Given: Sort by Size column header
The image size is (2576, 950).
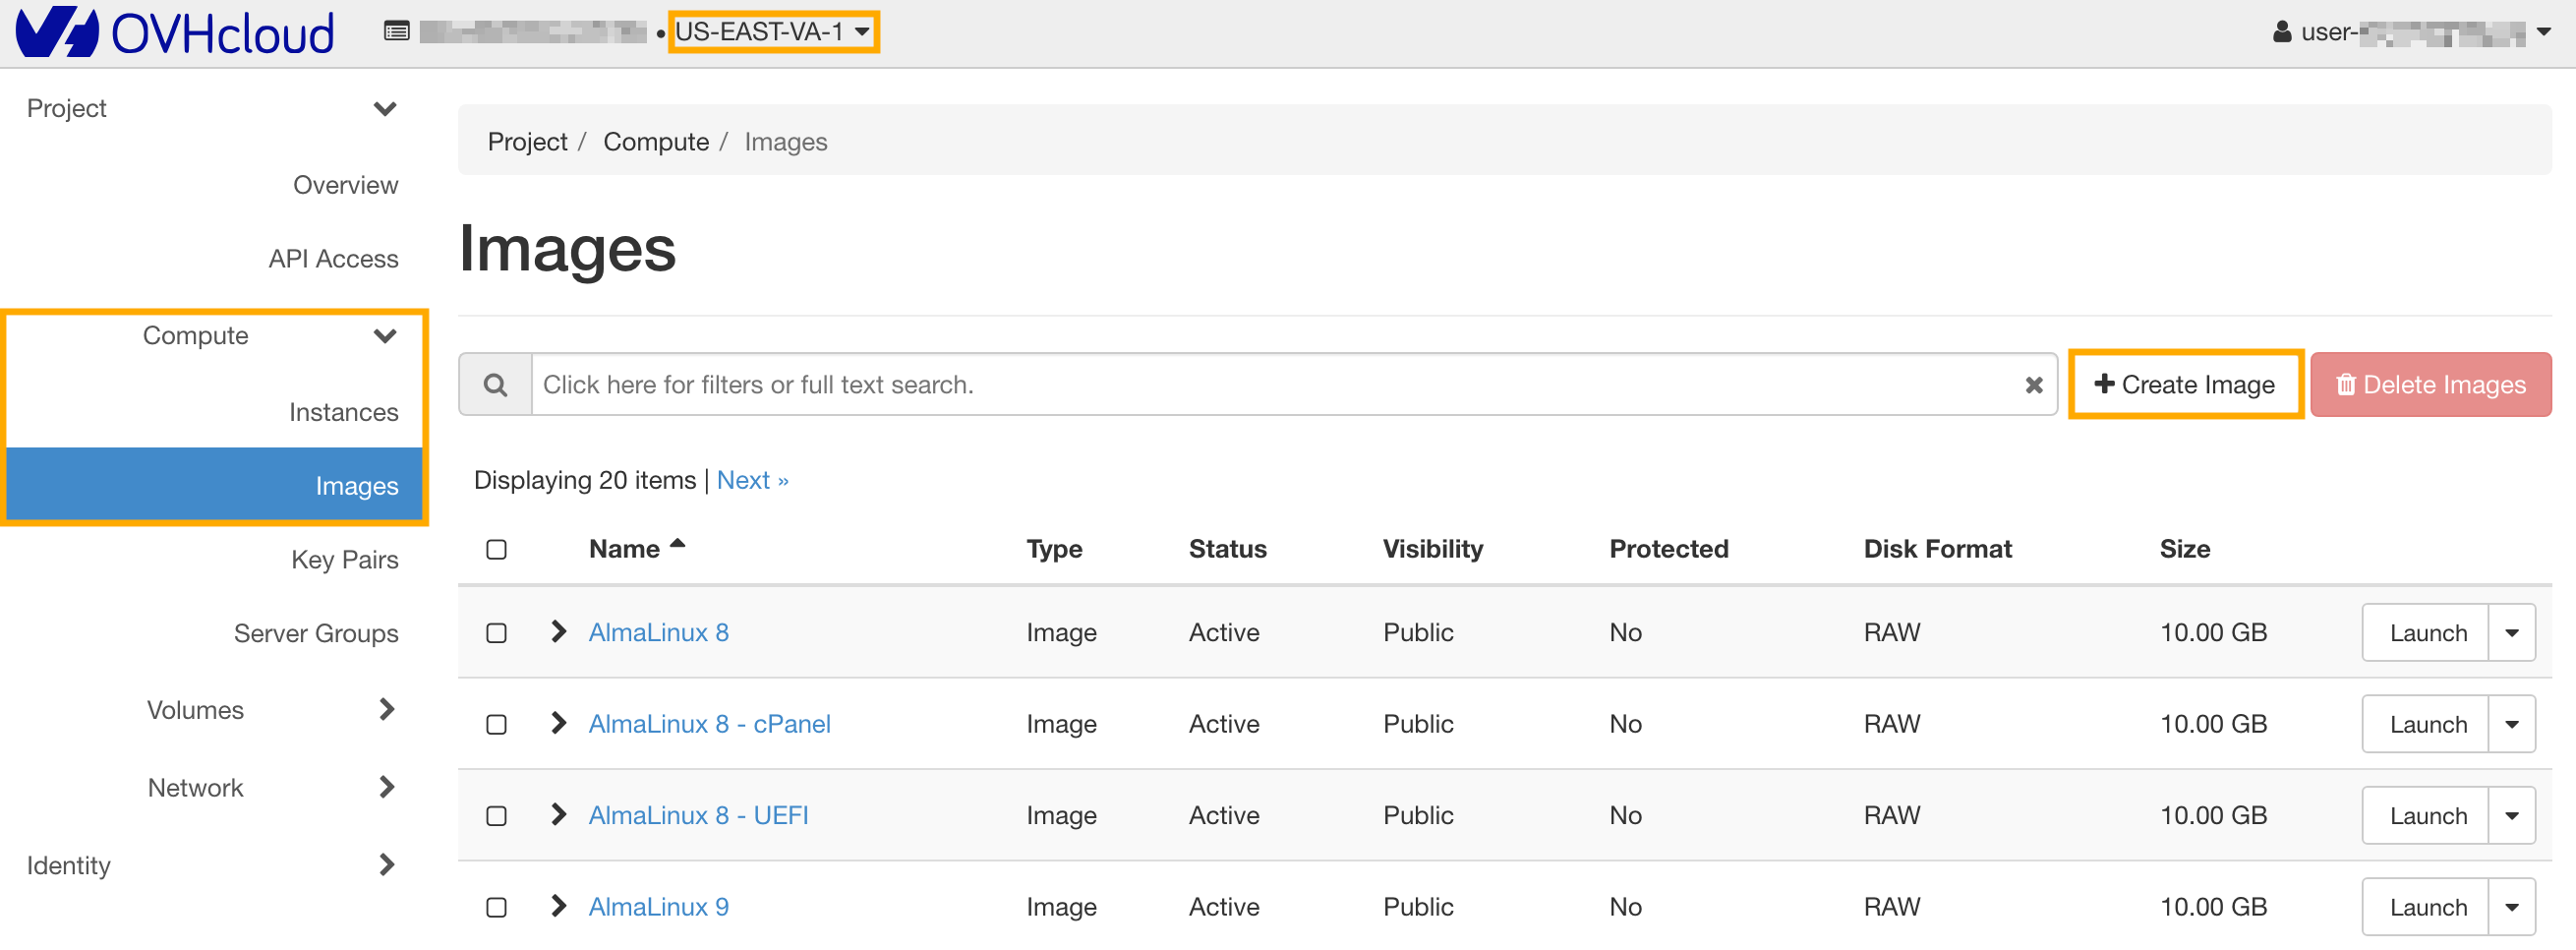Looking at the screenshot, I should 2184,549.
